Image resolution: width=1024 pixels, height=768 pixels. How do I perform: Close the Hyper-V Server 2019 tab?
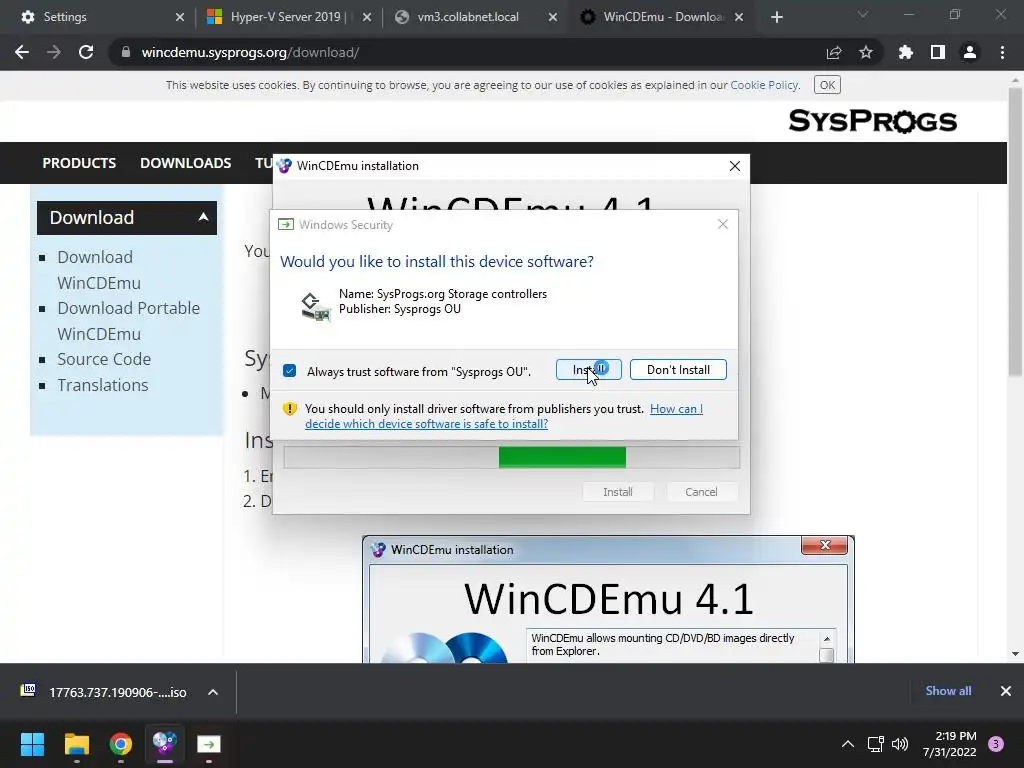click(x=367, y=17)
